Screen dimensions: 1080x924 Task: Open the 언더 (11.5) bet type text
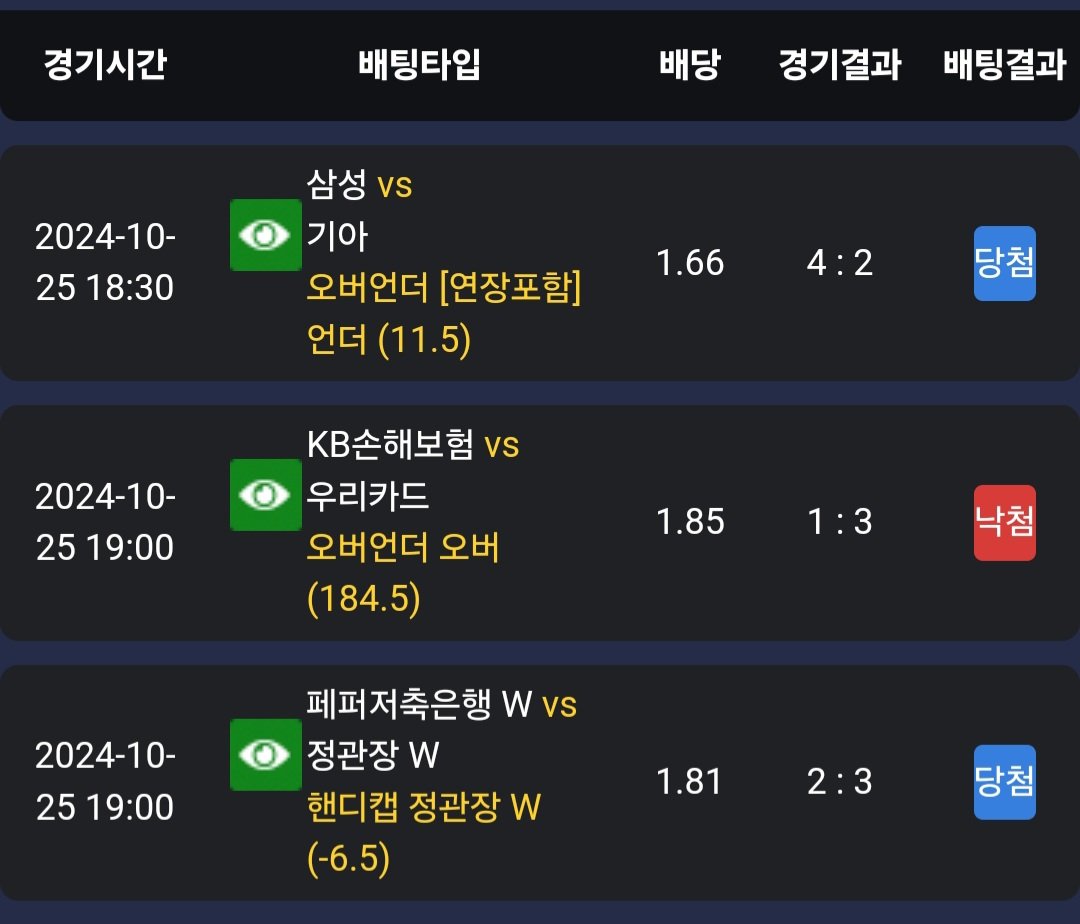pyautogui.click(x=388, y=339)
